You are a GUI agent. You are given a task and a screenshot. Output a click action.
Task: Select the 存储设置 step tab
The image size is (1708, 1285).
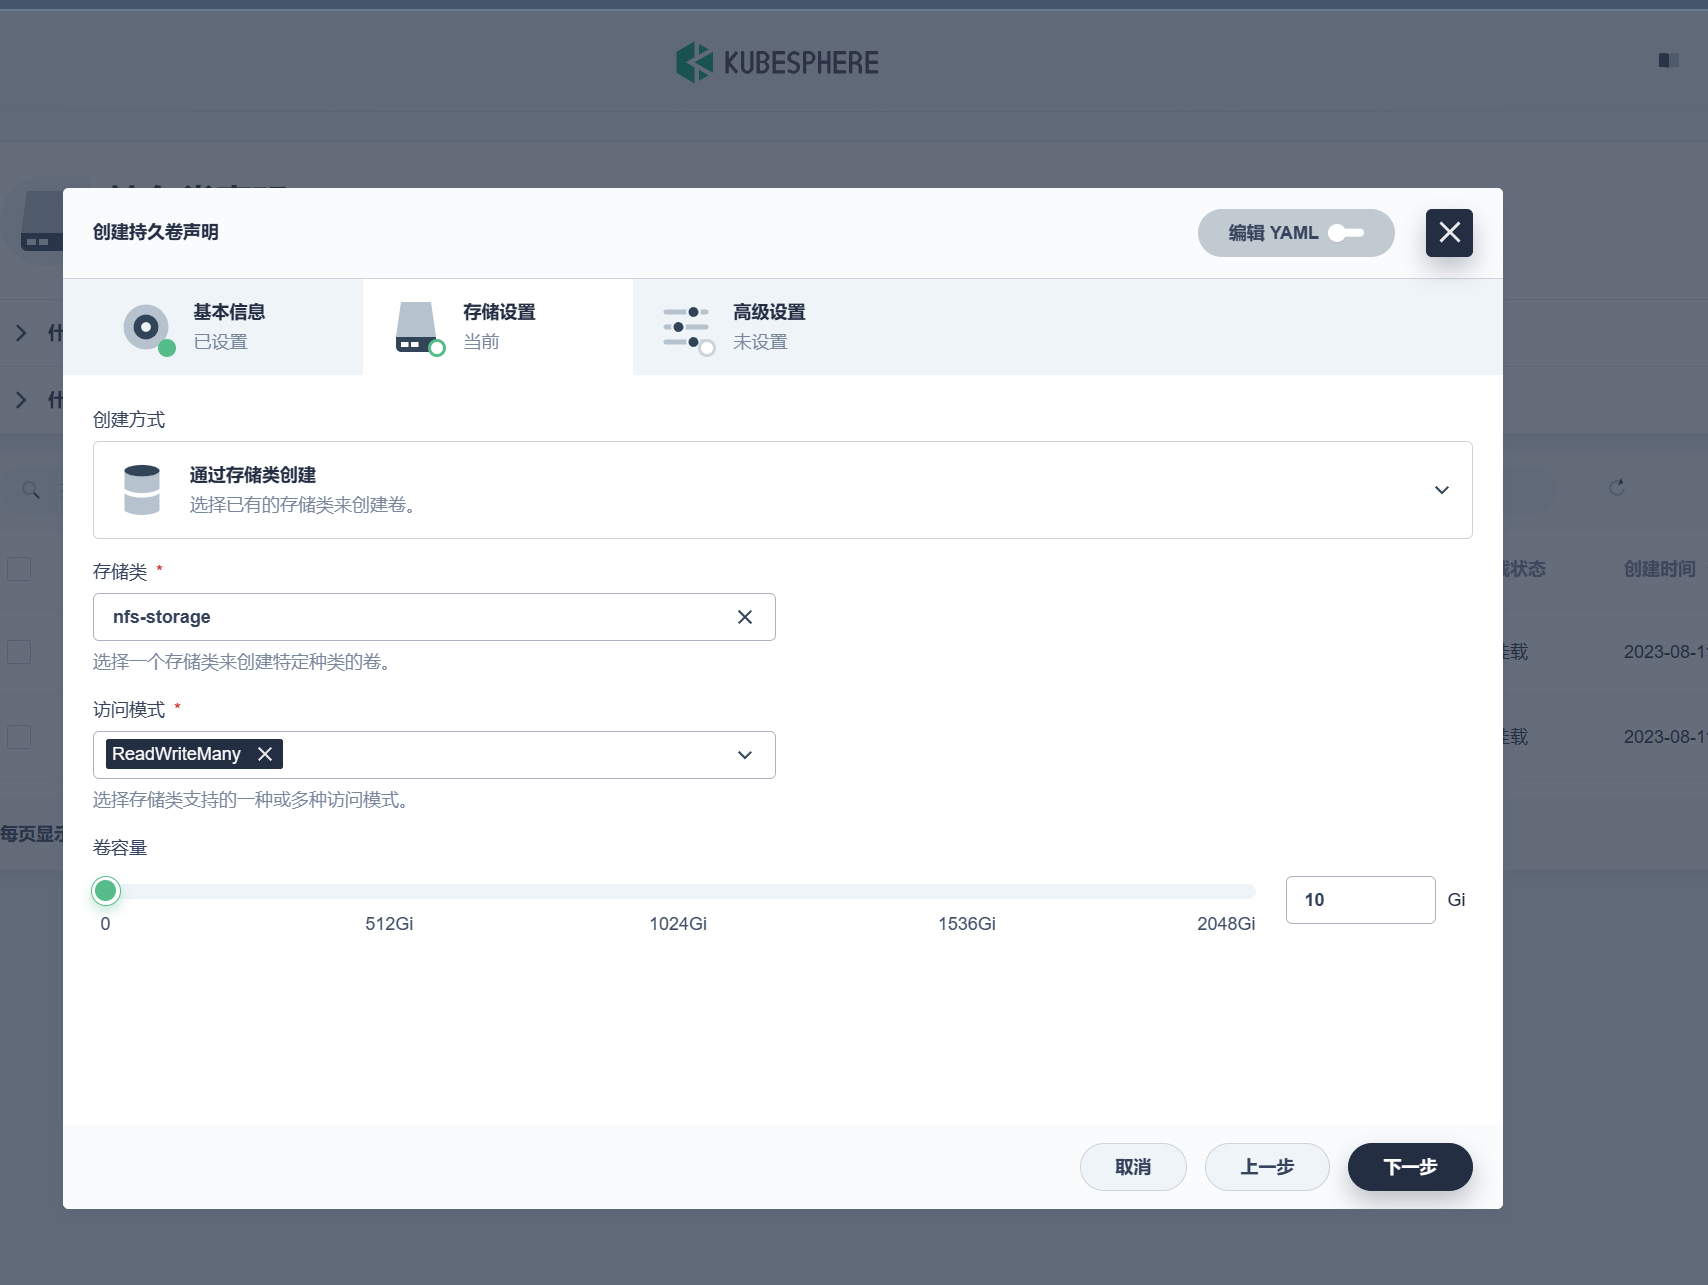click(x=498, y=327)
